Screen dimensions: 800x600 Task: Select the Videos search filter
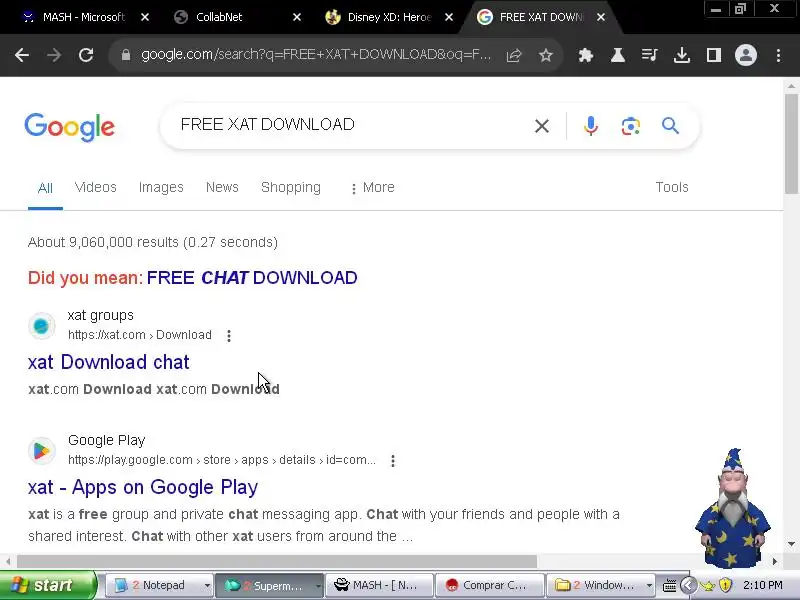point(95,187)
